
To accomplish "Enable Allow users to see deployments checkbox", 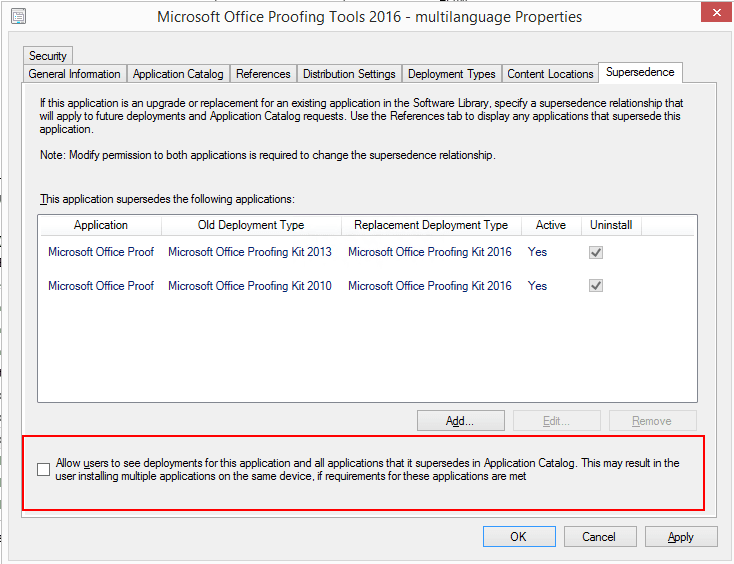I will 43,470.
